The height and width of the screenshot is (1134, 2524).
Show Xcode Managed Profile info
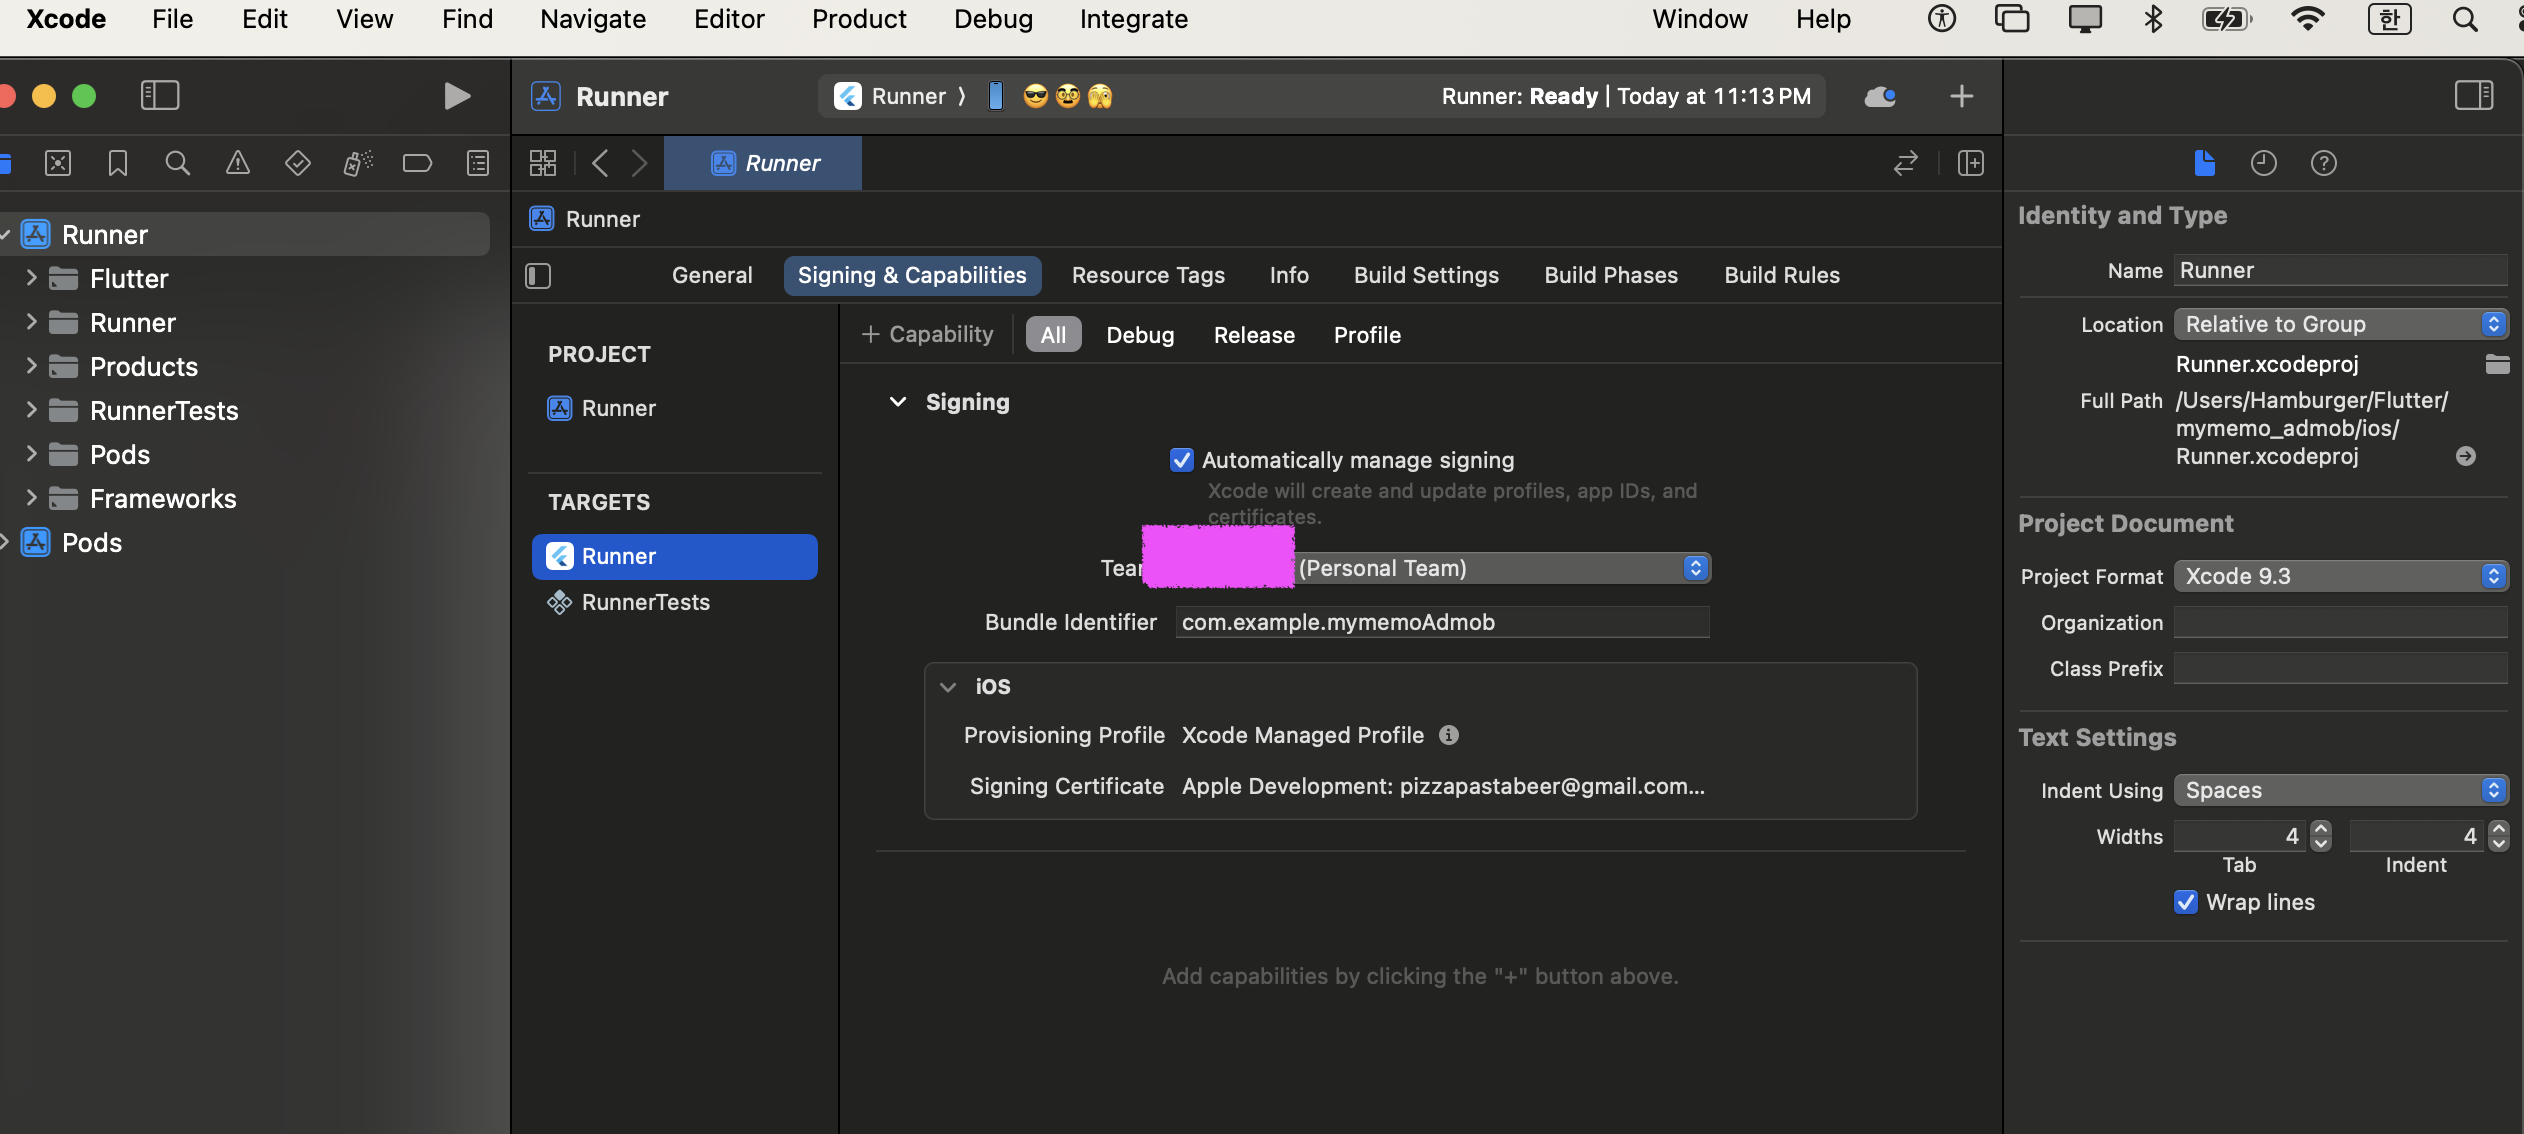tap(1449, 735)
